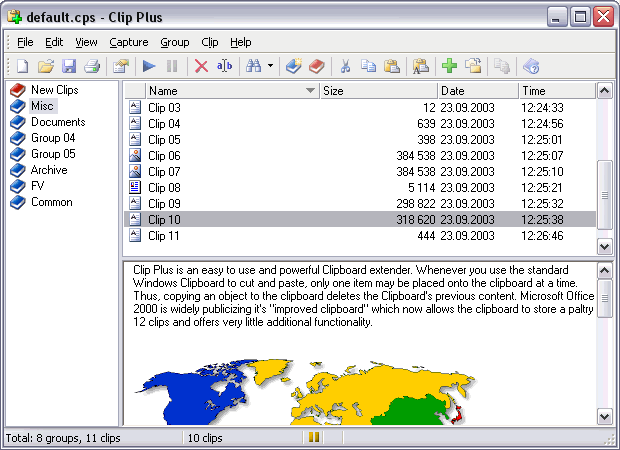Select Clip 03 in the list
Screen dimensions: 620x450
(360, 108)
